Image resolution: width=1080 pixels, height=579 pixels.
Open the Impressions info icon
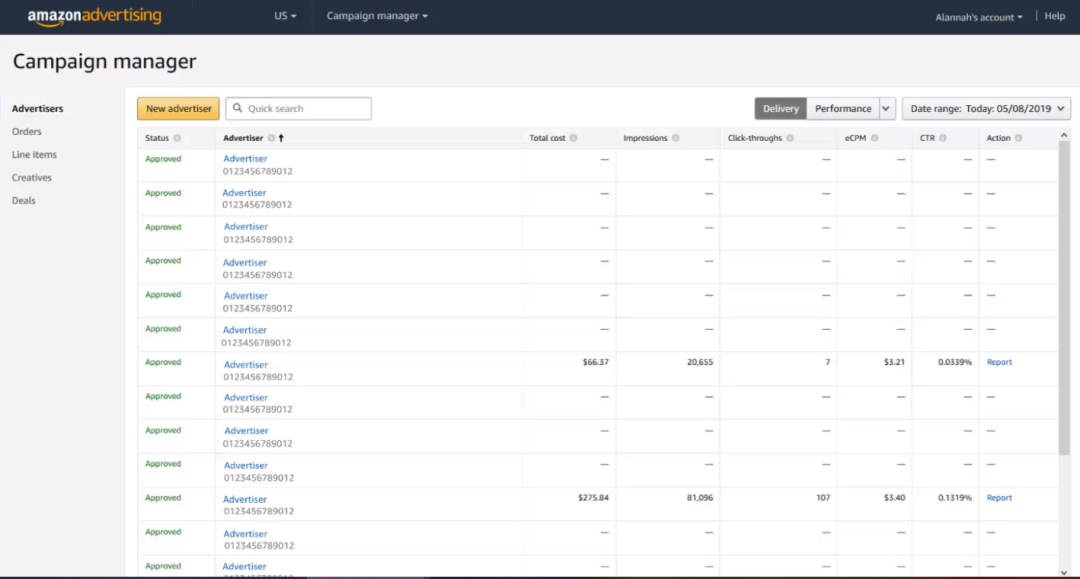676,138
